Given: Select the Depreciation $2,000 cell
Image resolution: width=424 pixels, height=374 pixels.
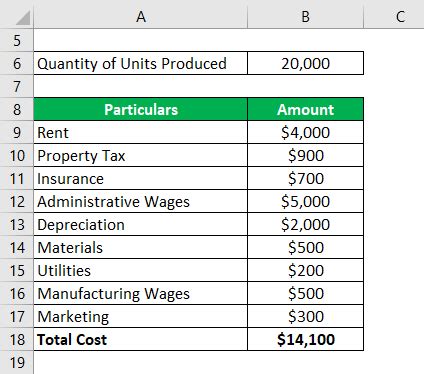Looking at the screenshot, I should pyautogui.click(x=305, y=224).
